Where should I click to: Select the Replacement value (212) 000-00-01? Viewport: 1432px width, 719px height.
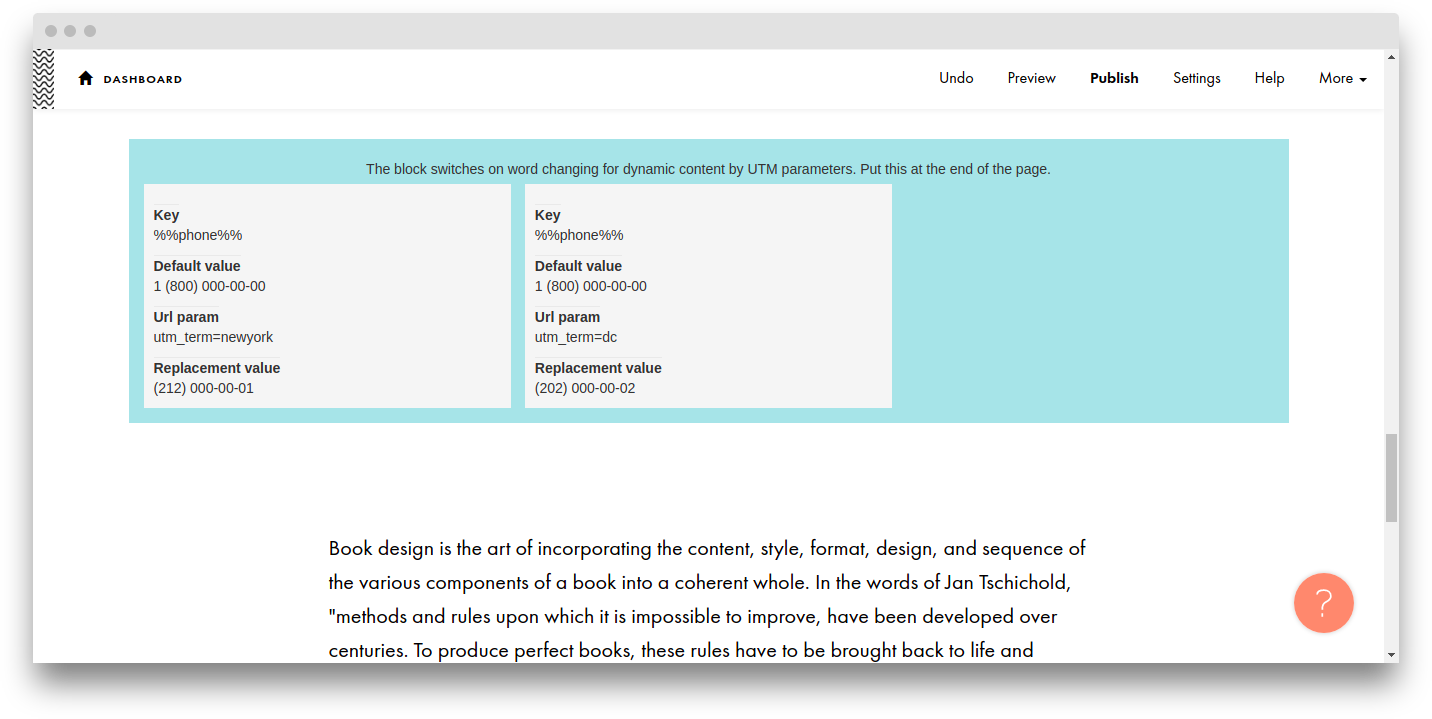coord(203,388)
